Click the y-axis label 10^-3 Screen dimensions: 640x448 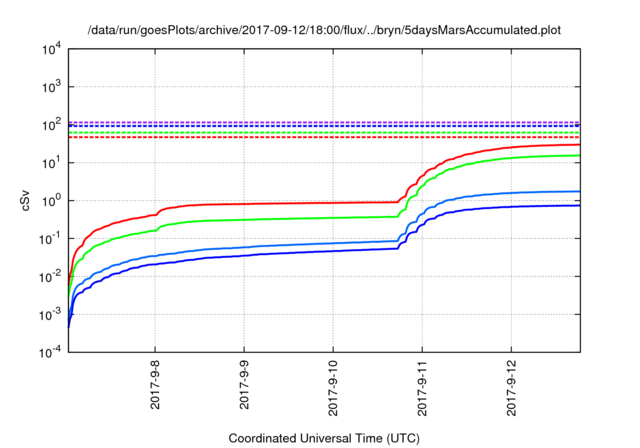click(x=51, y=315)
